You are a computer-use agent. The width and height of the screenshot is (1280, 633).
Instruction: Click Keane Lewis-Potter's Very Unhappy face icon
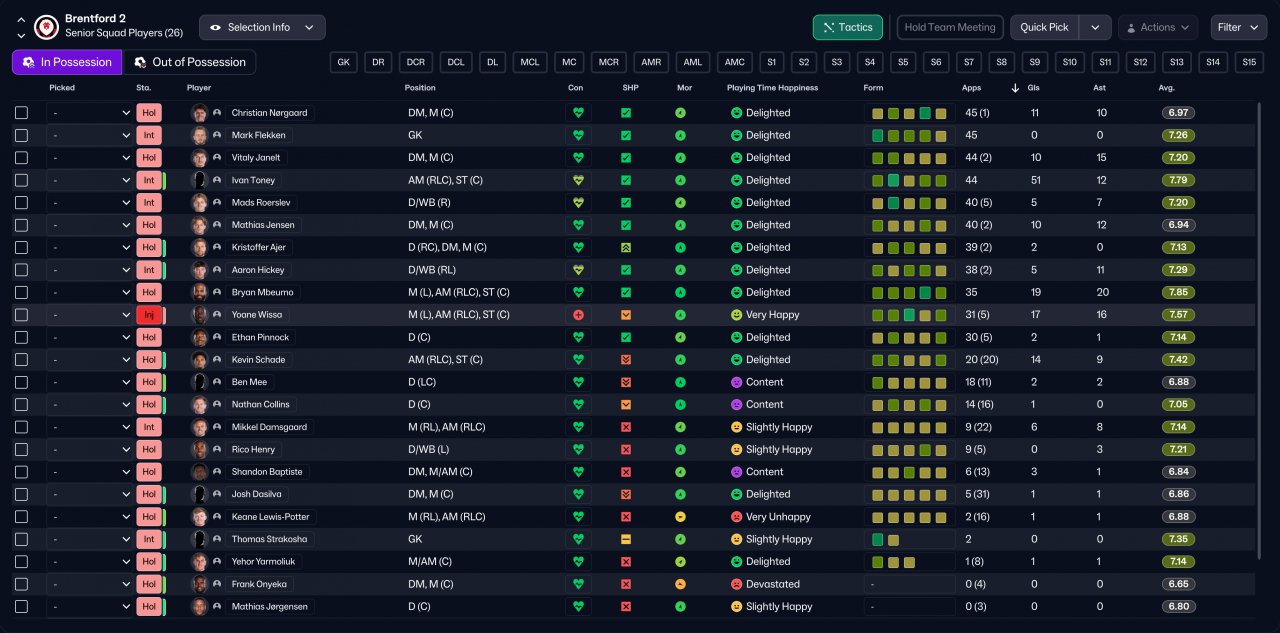coord(736,517)
